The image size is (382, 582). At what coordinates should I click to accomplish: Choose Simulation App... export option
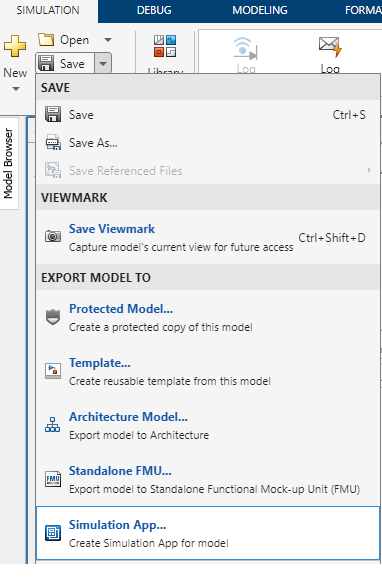[x=208, y=533]
